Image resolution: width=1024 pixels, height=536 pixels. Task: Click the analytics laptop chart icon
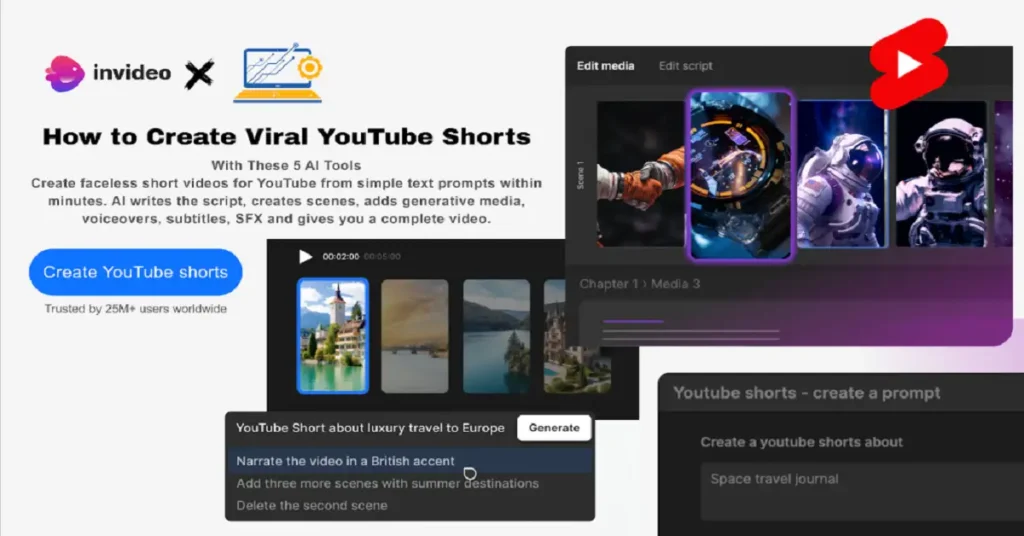click(278, 73)
